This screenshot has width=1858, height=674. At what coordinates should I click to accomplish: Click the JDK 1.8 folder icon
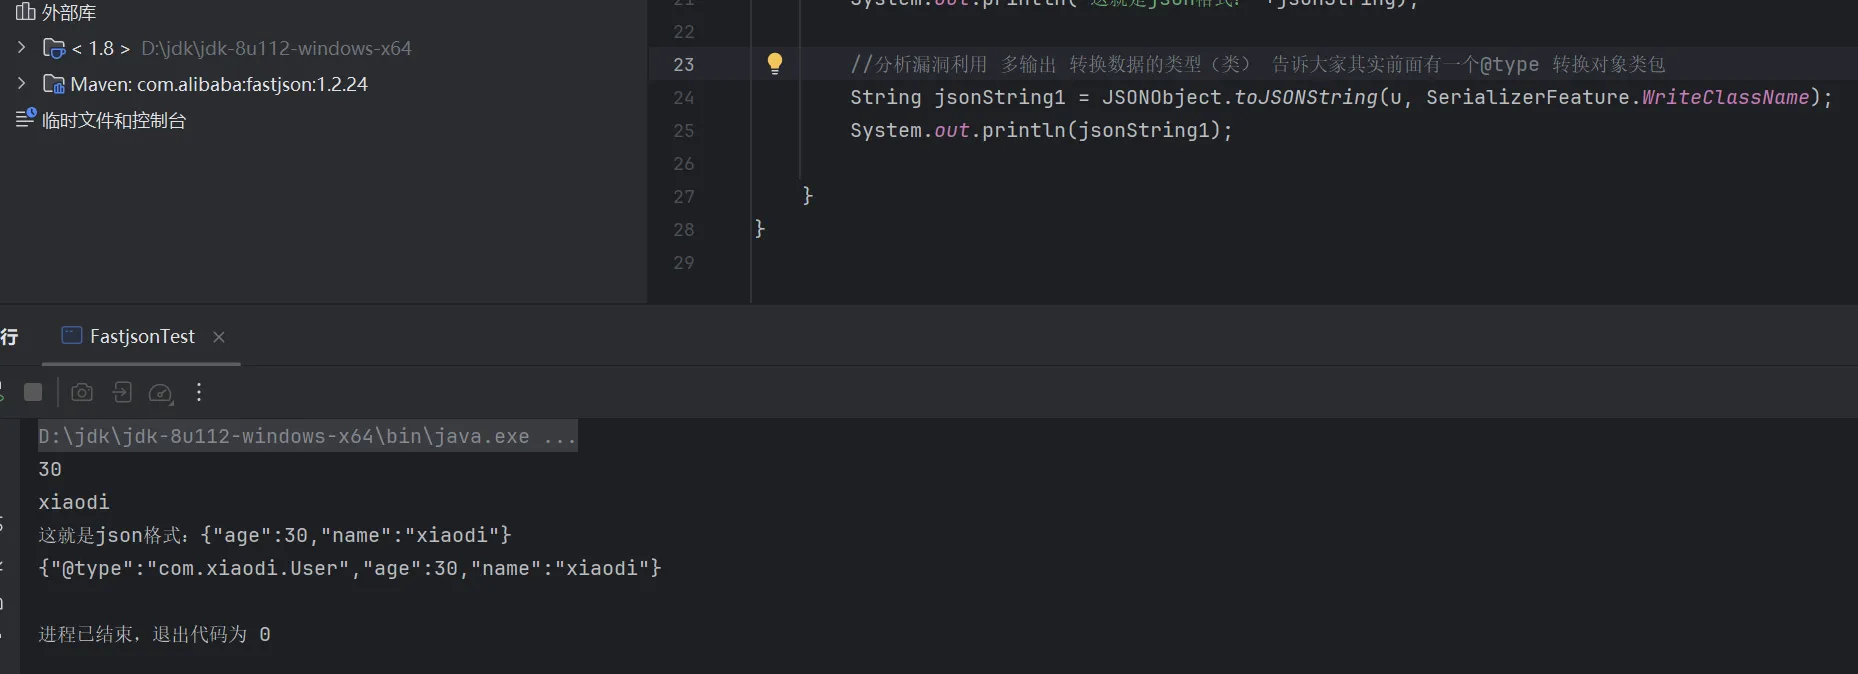click(x=54, y=48)
